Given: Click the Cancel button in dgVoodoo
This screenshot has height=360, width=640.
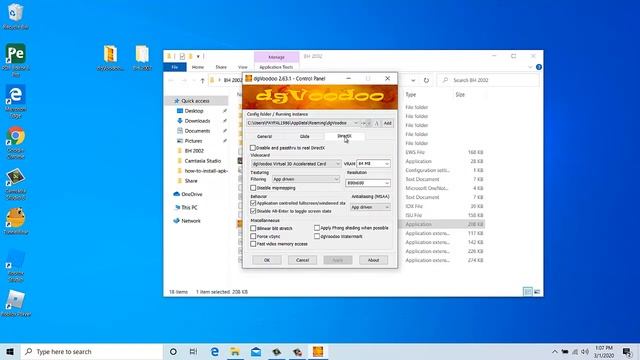Looking at the screenshot, I should coord(302,260).
